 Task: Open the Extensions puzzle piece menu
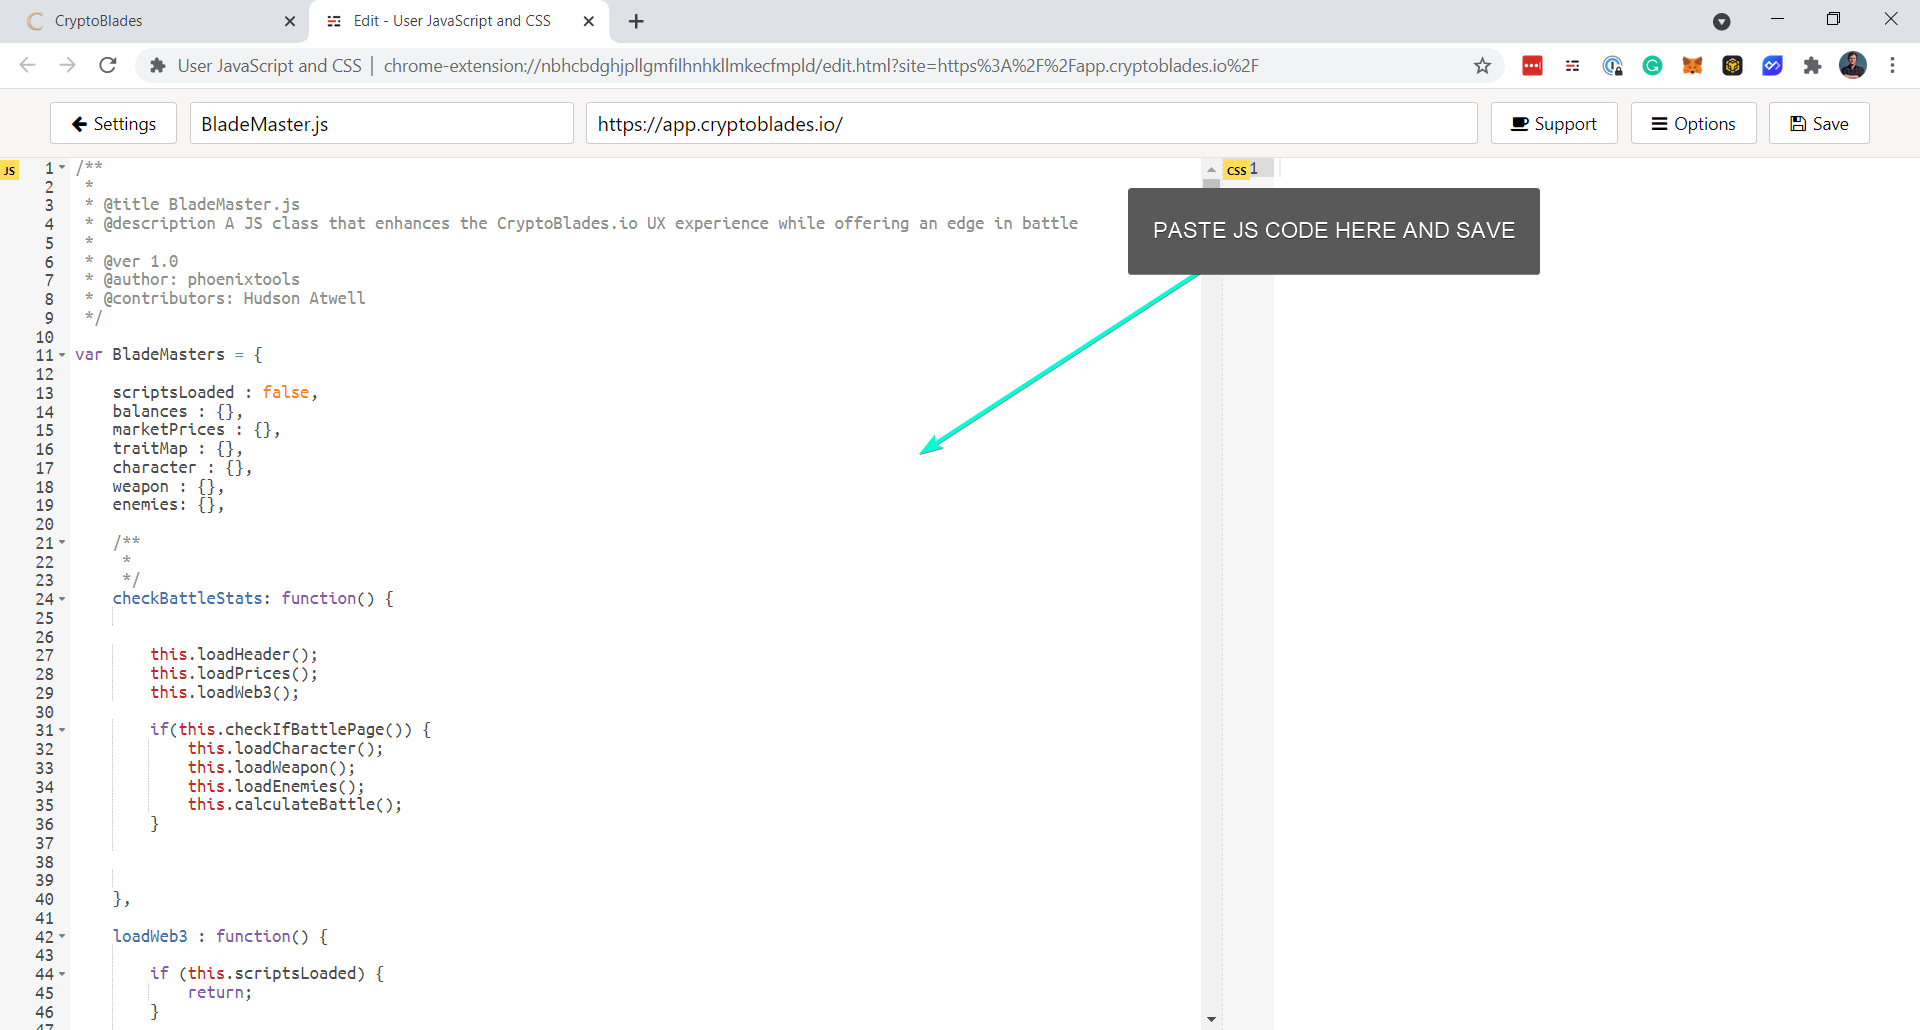1812,66
